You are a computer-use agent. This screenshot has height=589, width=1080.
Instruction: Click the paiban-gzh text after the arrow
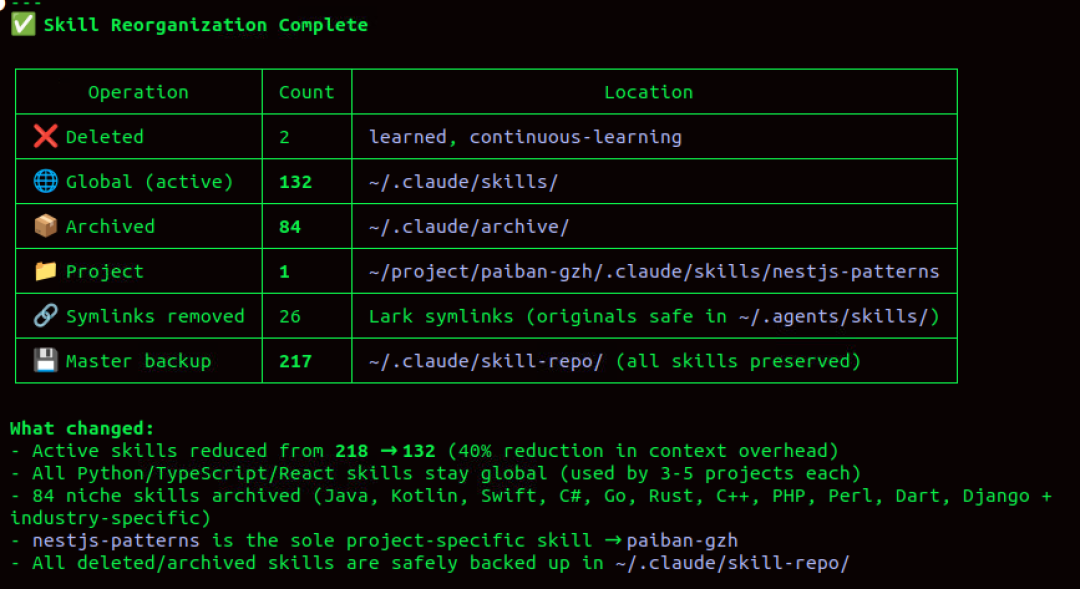tap(682, 541)
